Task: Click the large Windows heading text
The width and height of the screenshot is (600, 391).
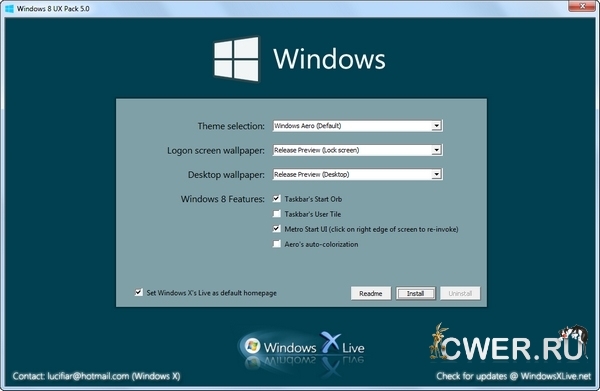Action: (329, 59)
